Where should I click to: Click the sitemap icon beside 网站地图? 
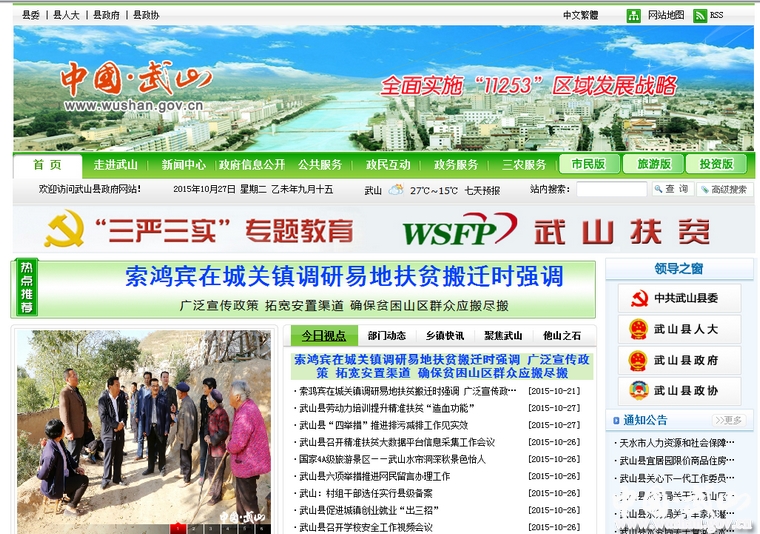(633, 16)
